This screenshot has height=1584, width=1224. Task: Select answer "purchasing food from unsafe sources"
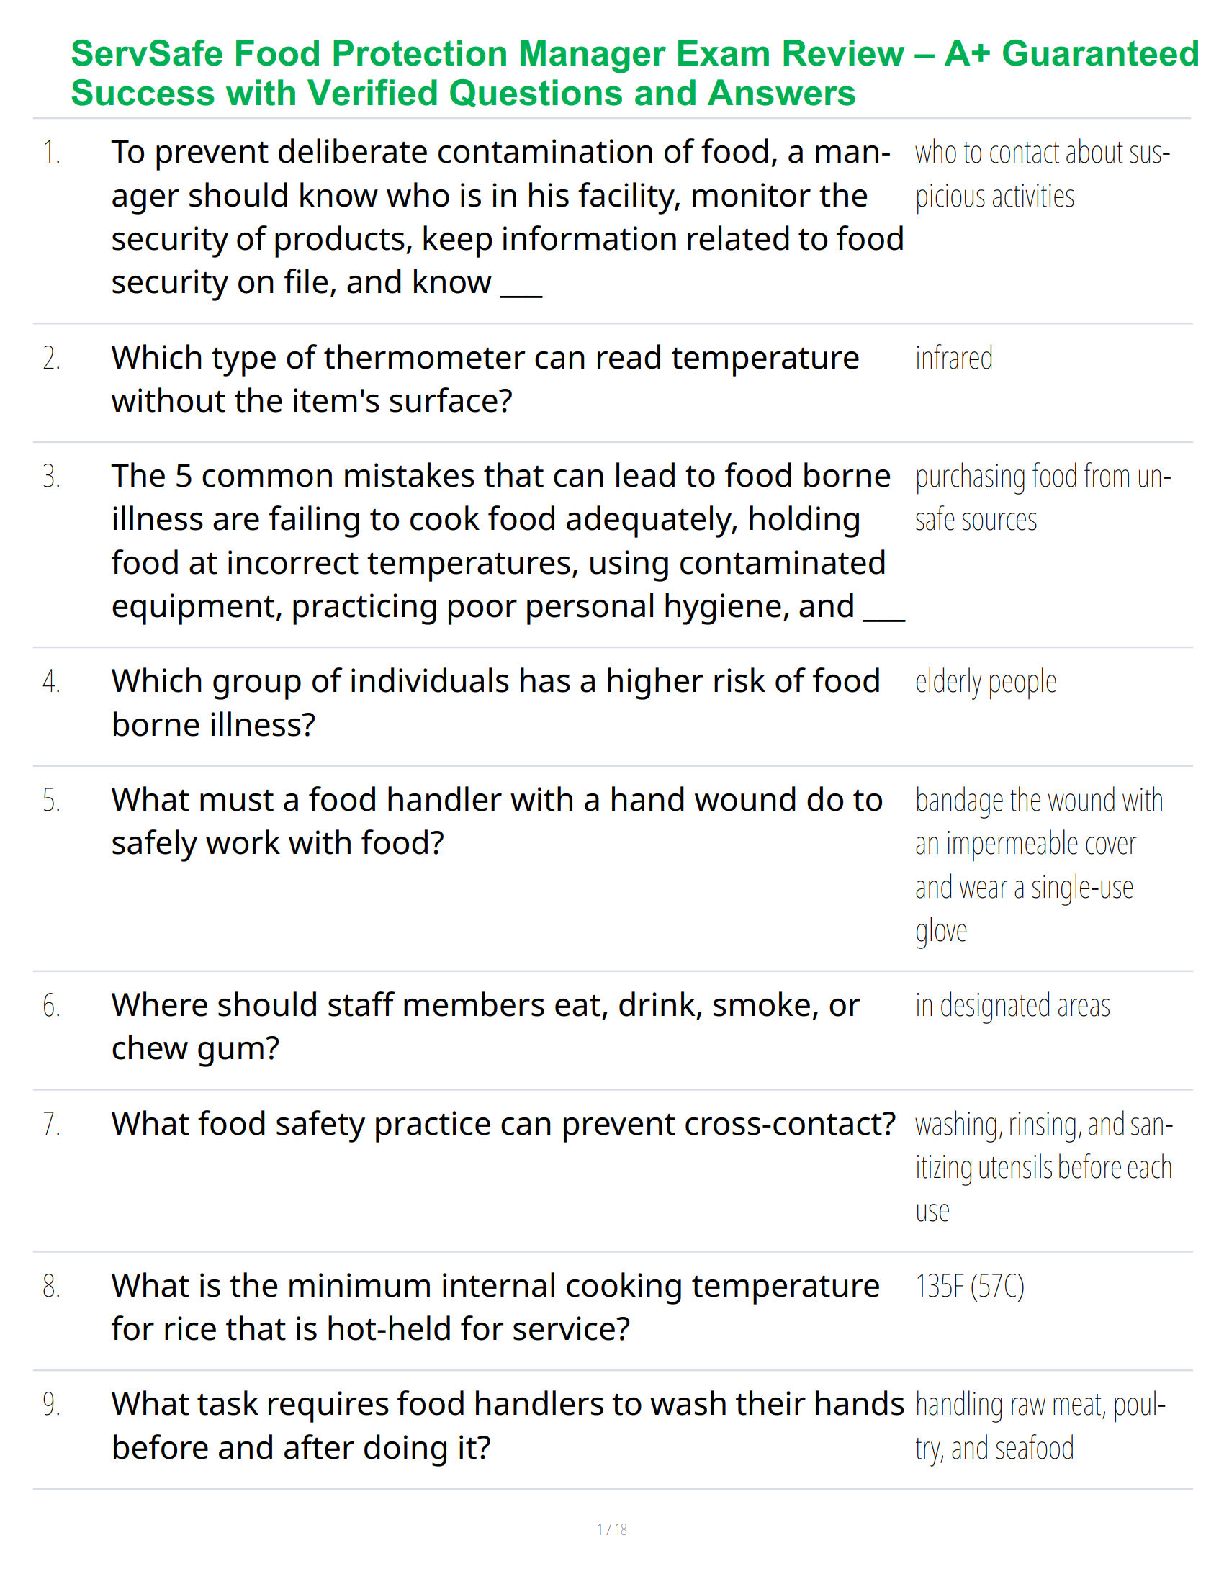pos(1042,498)
